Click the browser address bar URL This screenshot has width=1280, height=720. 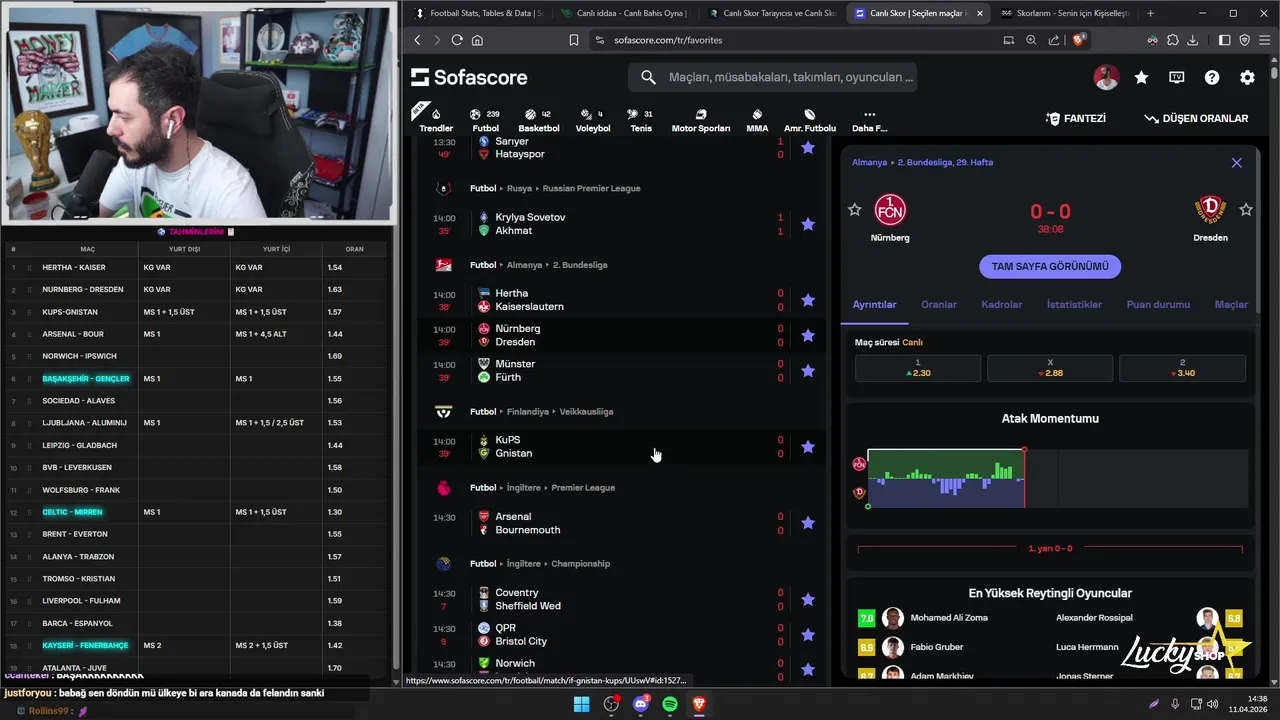[668, 40]
